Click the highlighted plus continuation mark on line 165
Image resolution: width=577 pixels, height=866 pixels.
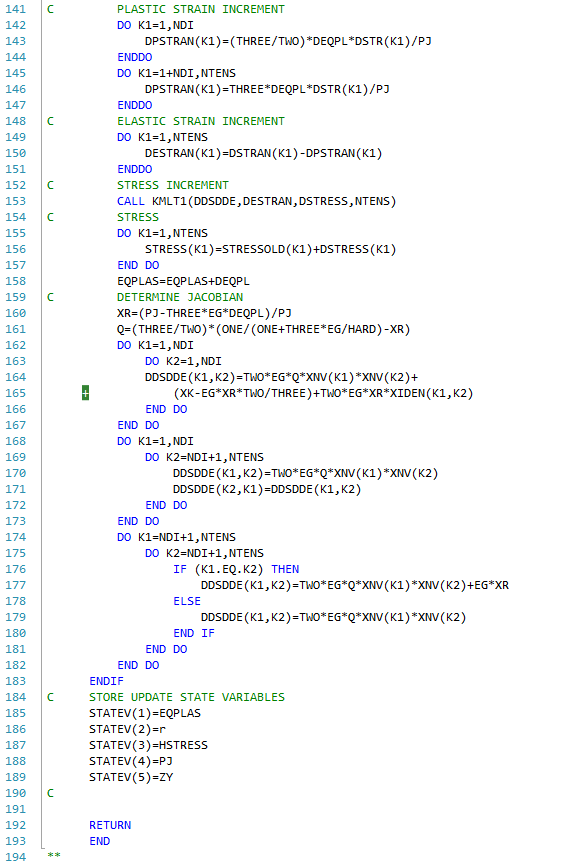(86, 393)
